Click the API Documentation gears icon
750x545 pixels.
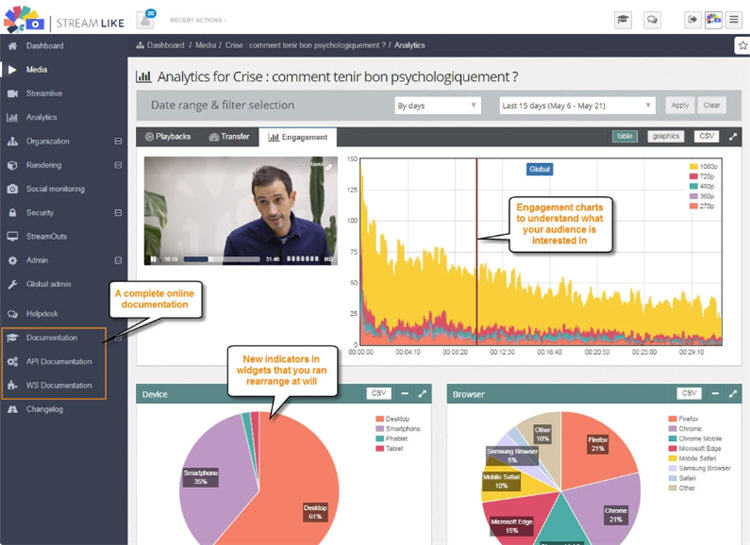click(12, 362)
